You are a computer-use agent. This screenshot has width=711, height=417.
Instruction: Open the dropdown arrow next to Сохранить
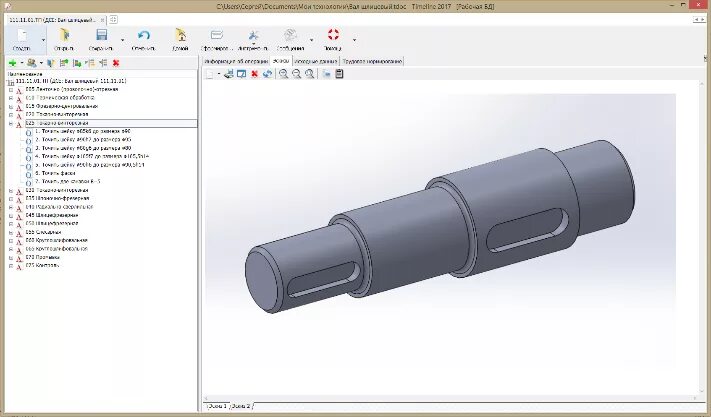coord(122,40)
